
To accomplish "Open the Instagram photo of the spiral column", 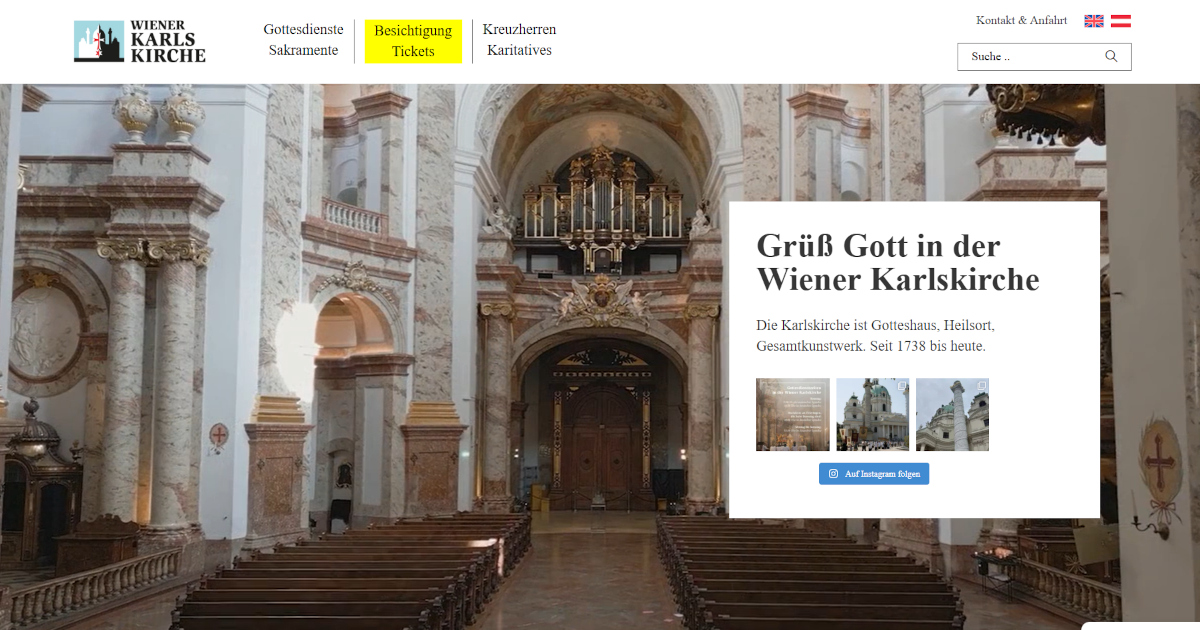I will coord(952,414).
